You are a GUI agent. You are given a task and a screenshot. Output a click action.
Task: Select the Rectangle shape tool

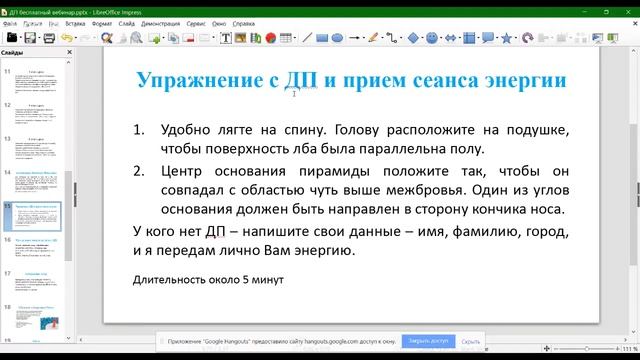coord(322,38)
